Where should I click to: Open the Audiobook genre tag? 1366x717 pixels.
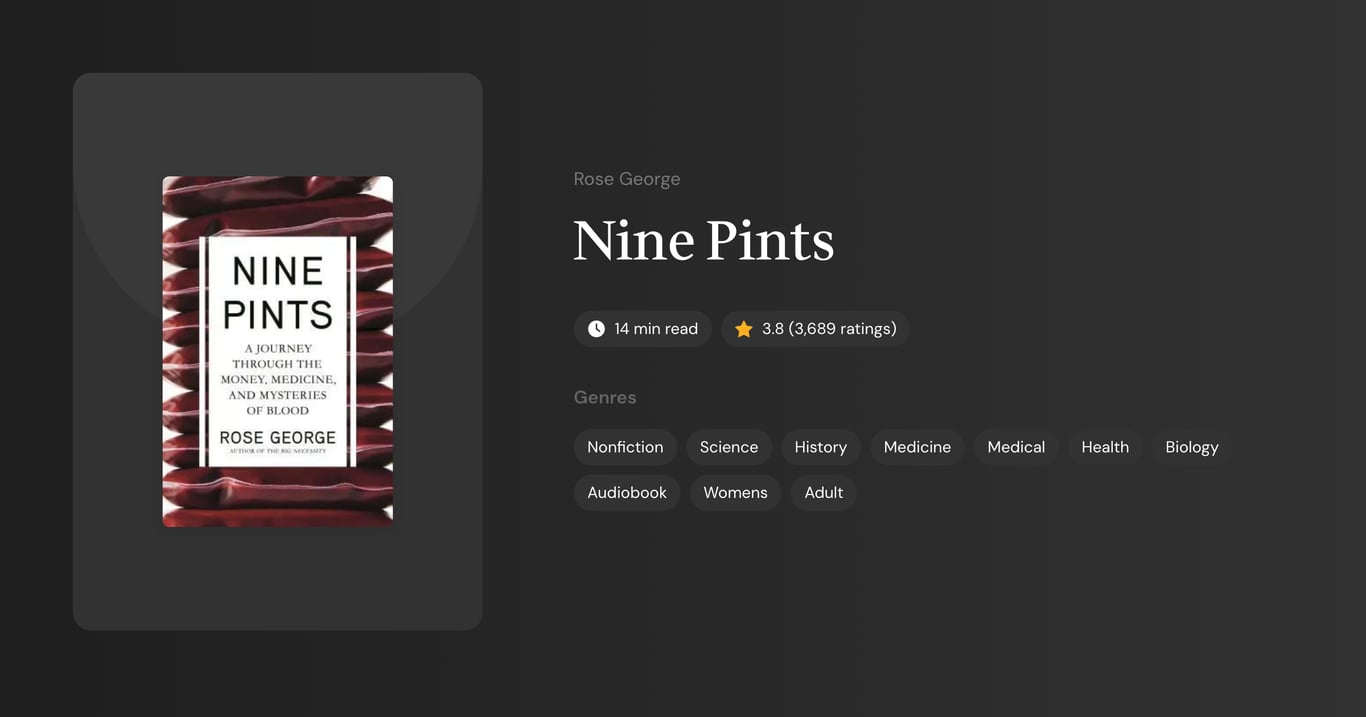(x=627, y=493)
